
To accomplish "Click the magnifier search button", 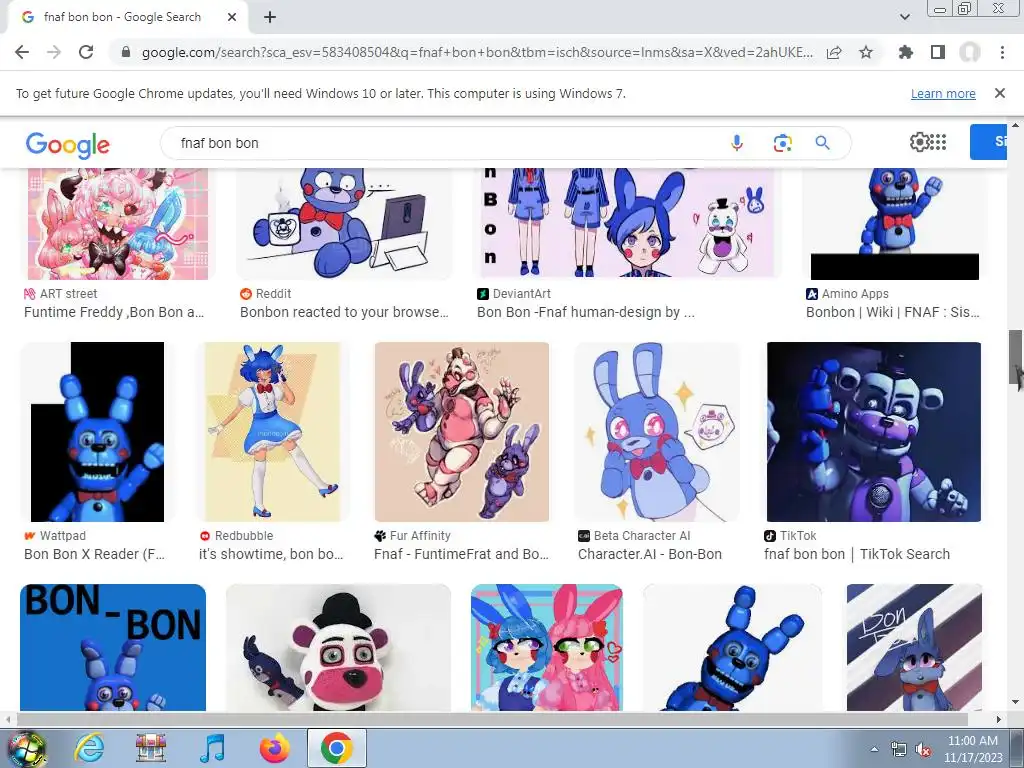I will 822,142.
